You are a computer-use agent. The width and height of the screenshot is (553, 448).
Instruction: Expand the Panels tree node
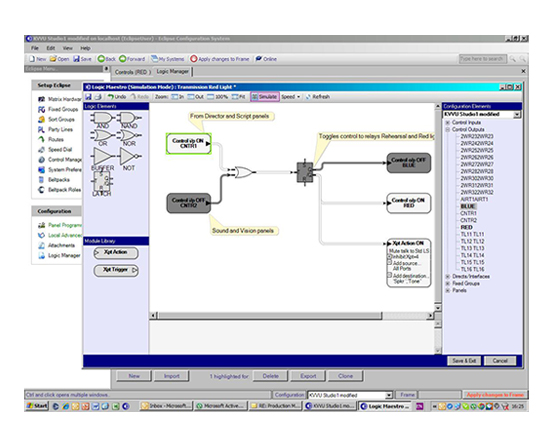tap(448, 291)
